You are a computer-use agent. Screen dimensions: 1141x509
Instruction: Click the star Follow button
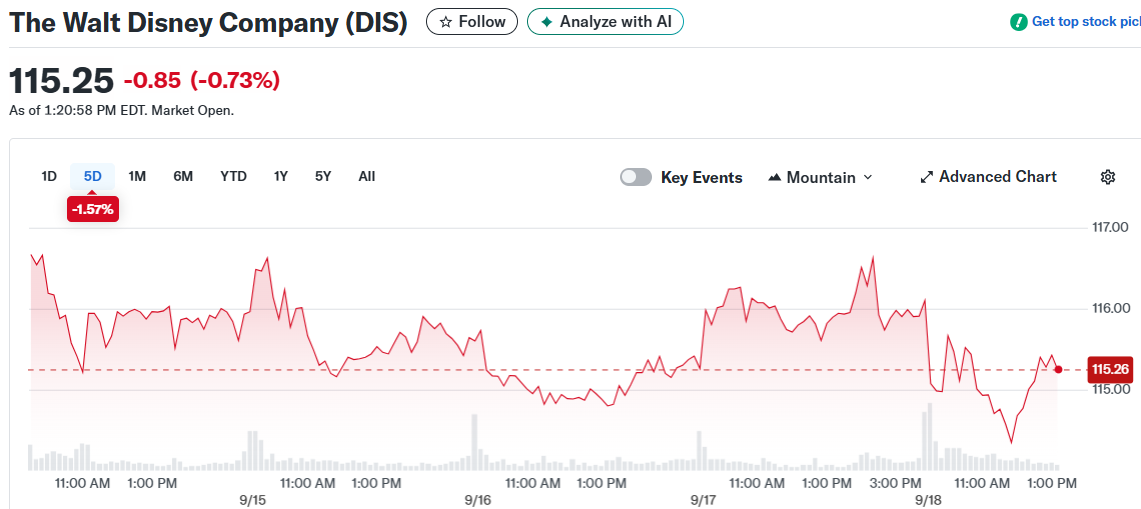(472, 22)
